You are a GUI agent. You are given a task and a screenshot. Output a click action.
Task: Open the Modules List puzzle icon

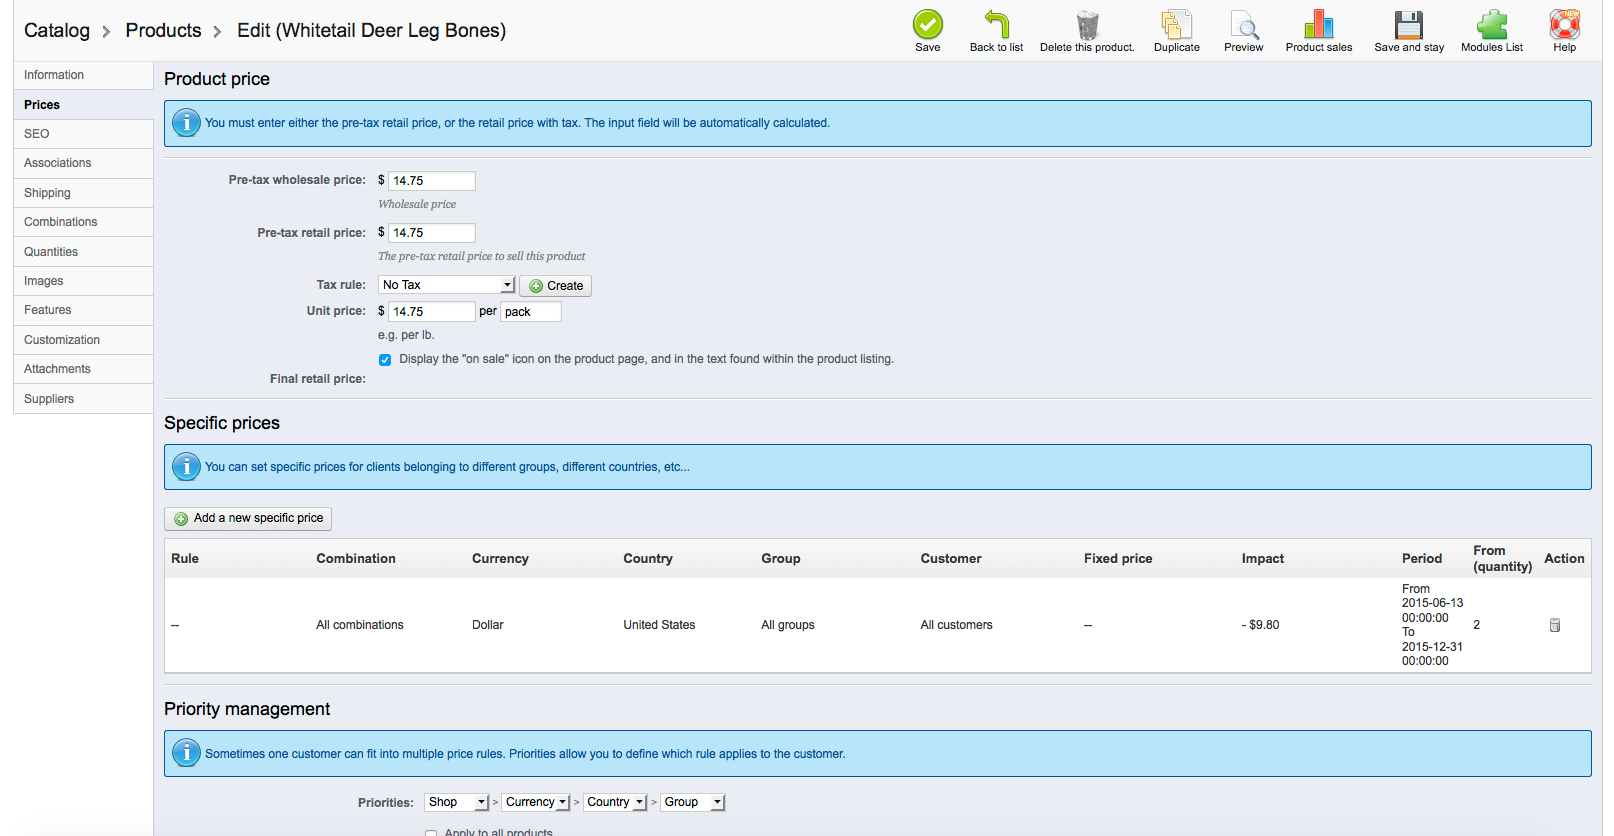(1491, 24)
